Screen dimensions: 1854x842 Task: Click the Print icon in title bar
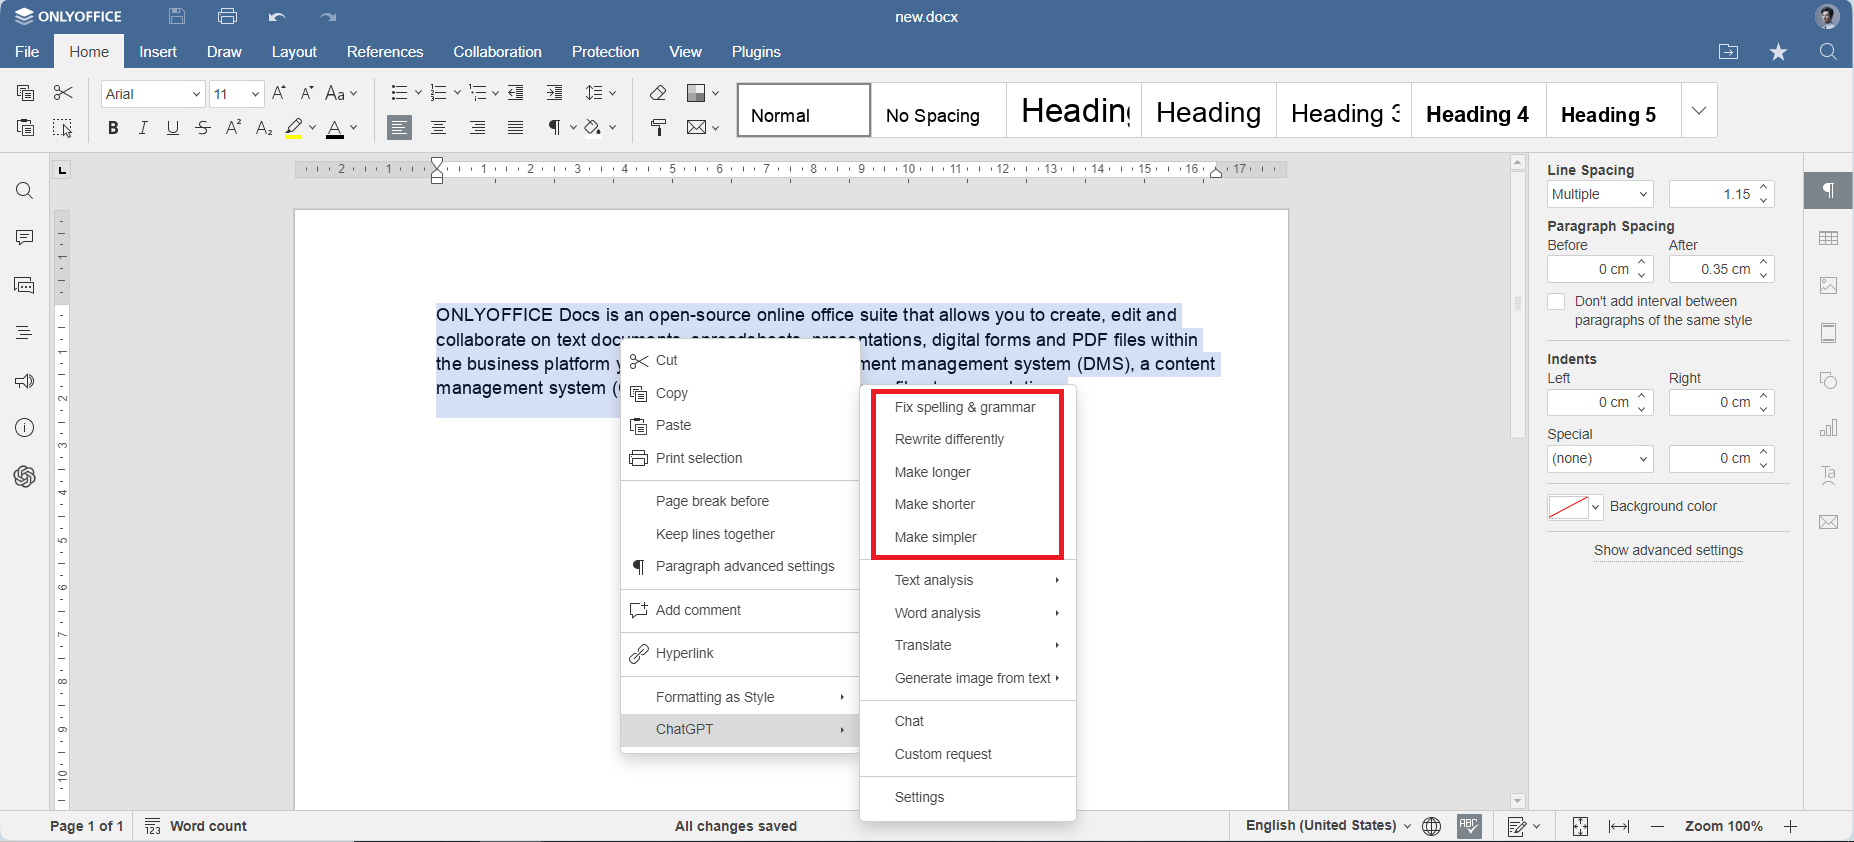[x=228, y=16]
